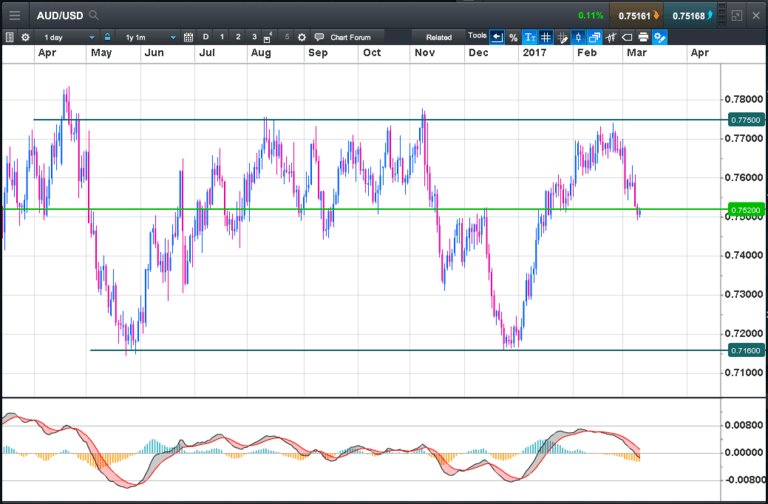Click the -0.00800 indicator axis value
Image resolution: width=768 pixels, height=504 pixels.
click(x=744, y=480)
